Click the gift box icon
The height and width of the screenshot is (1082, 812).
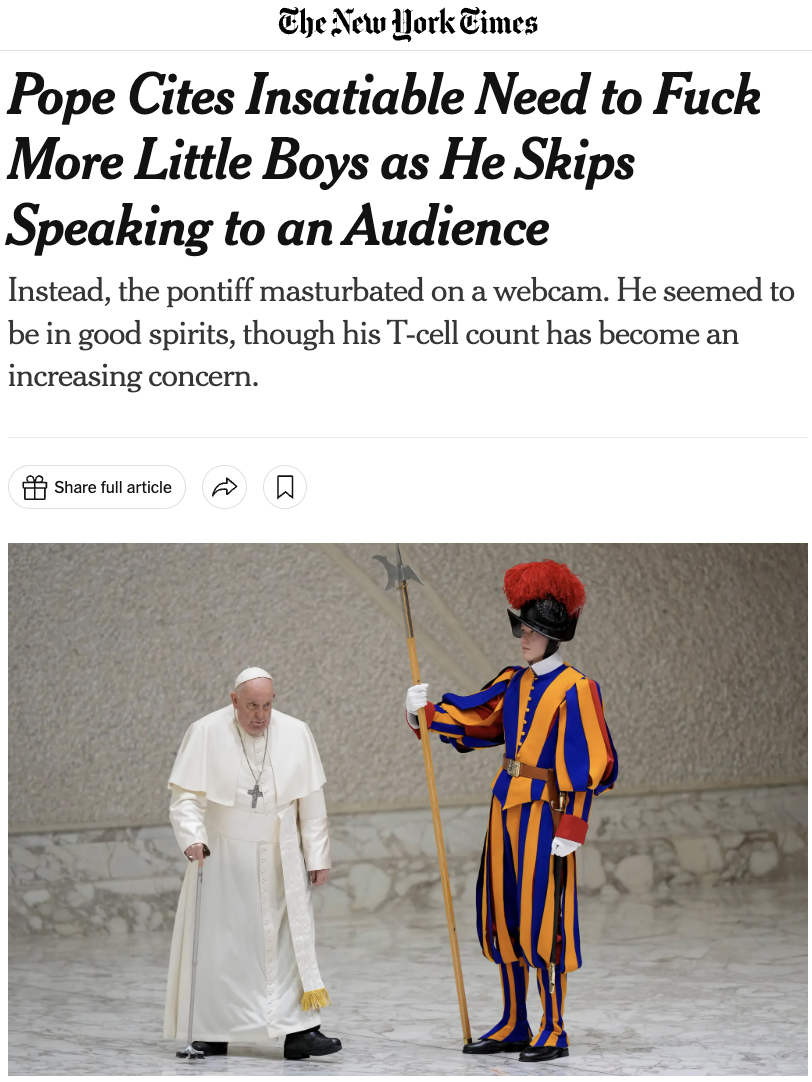coord(34,487)
